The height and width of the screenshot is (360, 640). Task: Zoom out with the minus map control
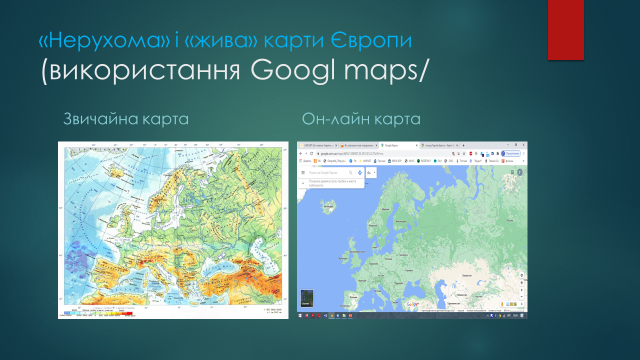522,296
